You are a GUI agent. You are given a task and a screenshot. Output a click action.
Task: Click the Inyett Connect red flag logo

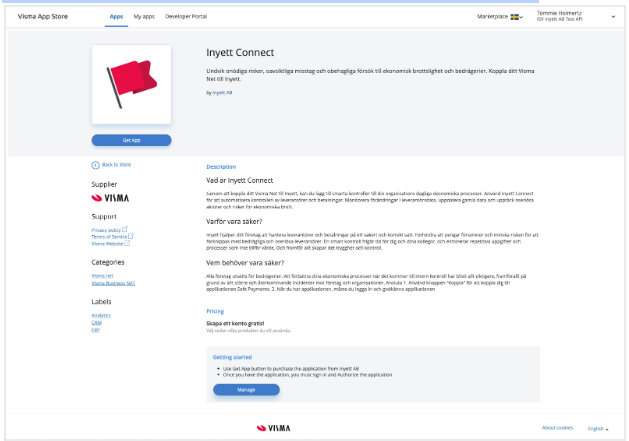[x=132, y=84]
